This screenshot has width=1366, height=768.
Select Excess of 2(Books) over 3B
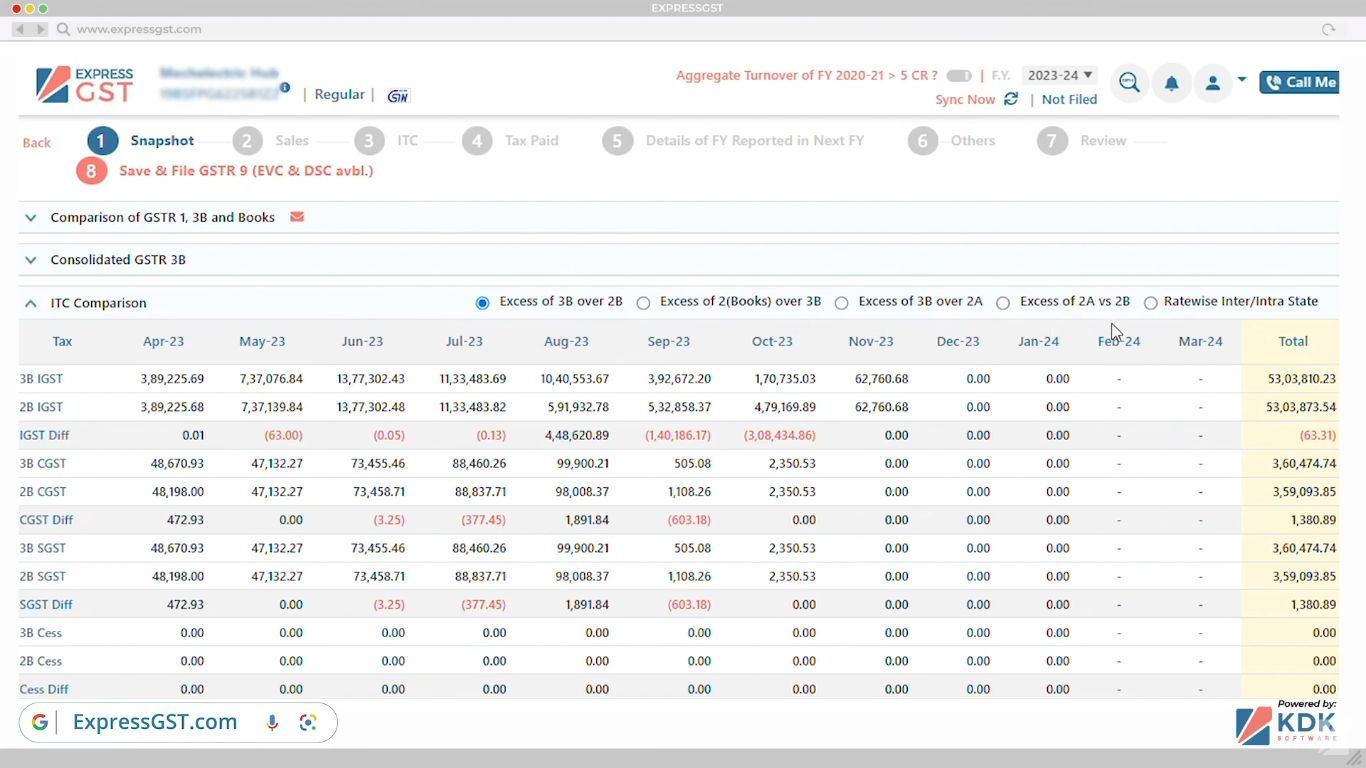[x=643, y=301]
